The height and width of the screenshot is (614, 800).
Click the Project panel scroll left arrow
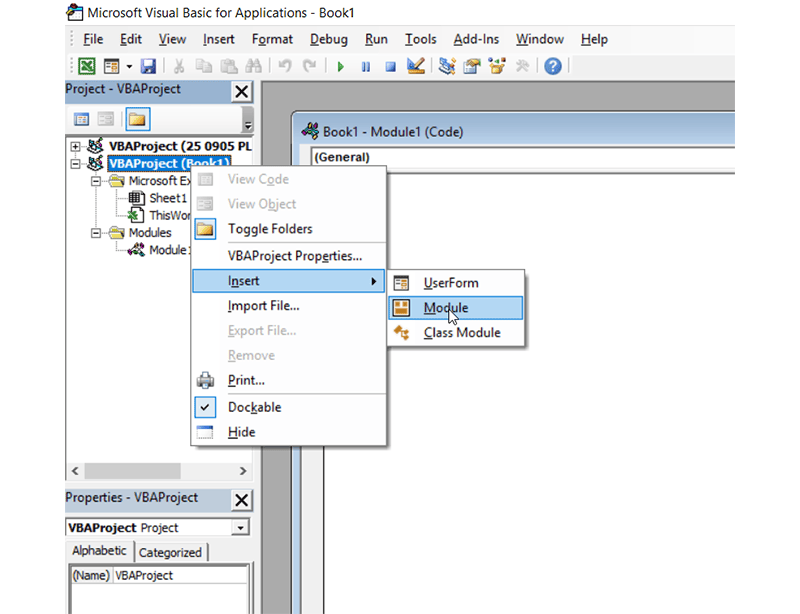pos(75,471)
